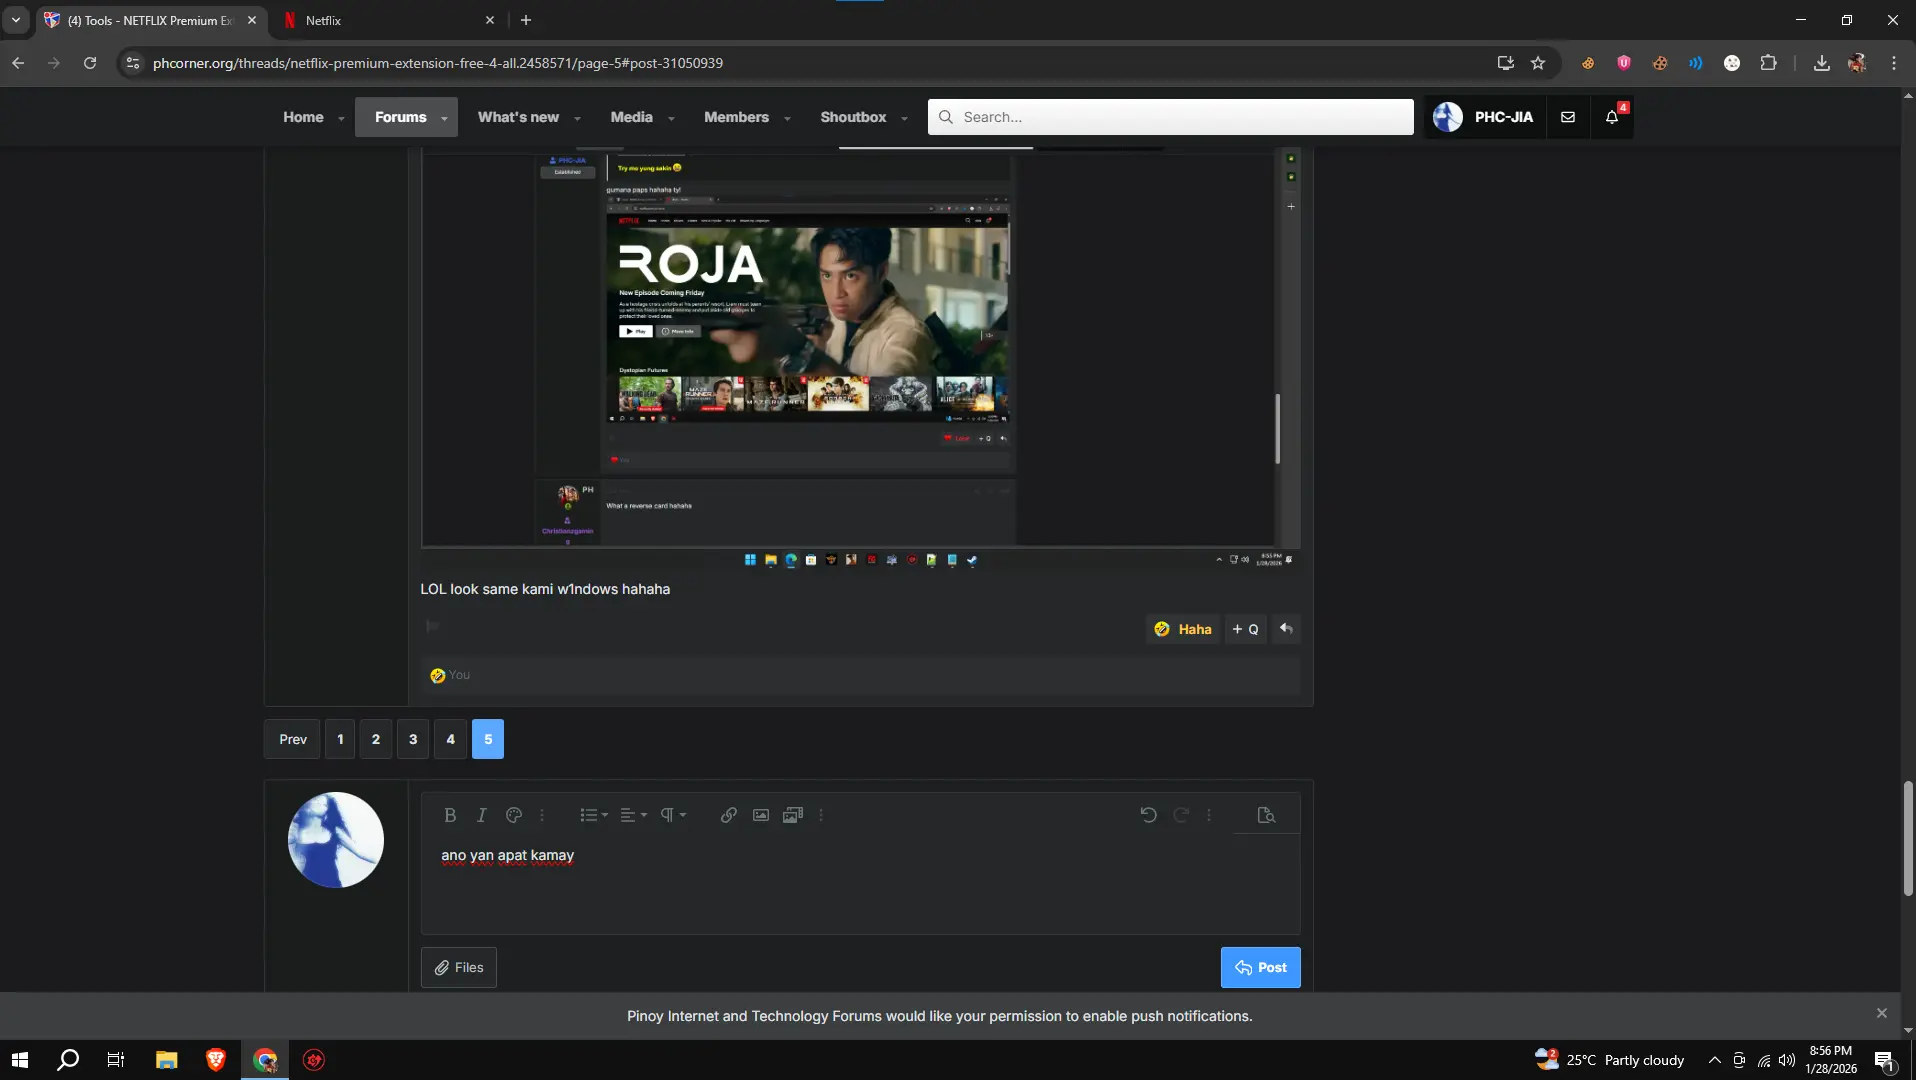Open the What's new menu item
The width and height of the screenshot is (1916, 1080).
coord(518,117)
